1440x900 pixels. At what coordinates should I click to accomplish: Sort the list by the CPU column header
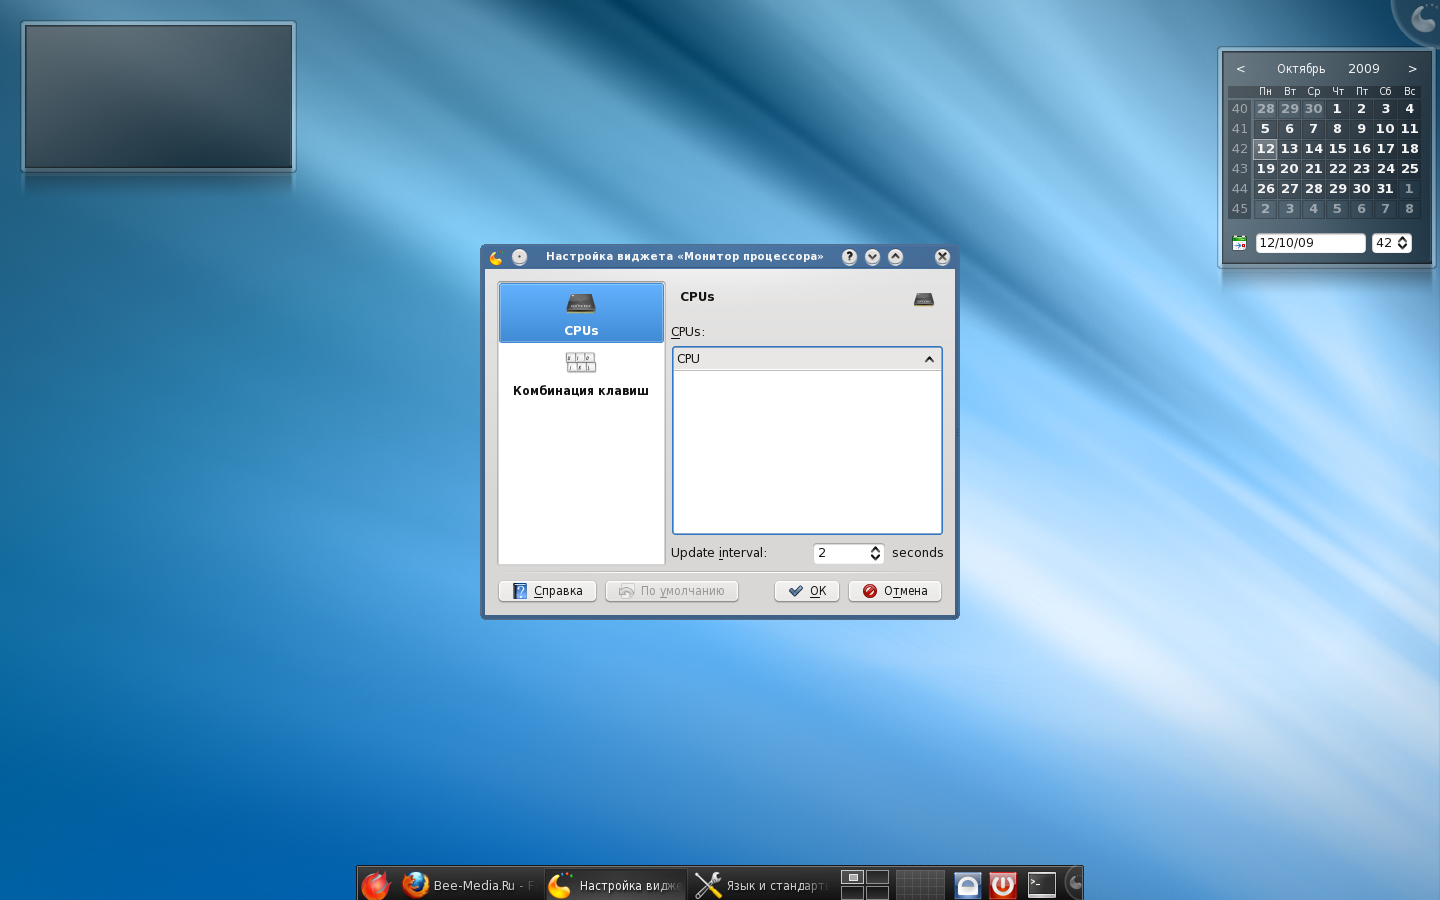pos(807,359)
